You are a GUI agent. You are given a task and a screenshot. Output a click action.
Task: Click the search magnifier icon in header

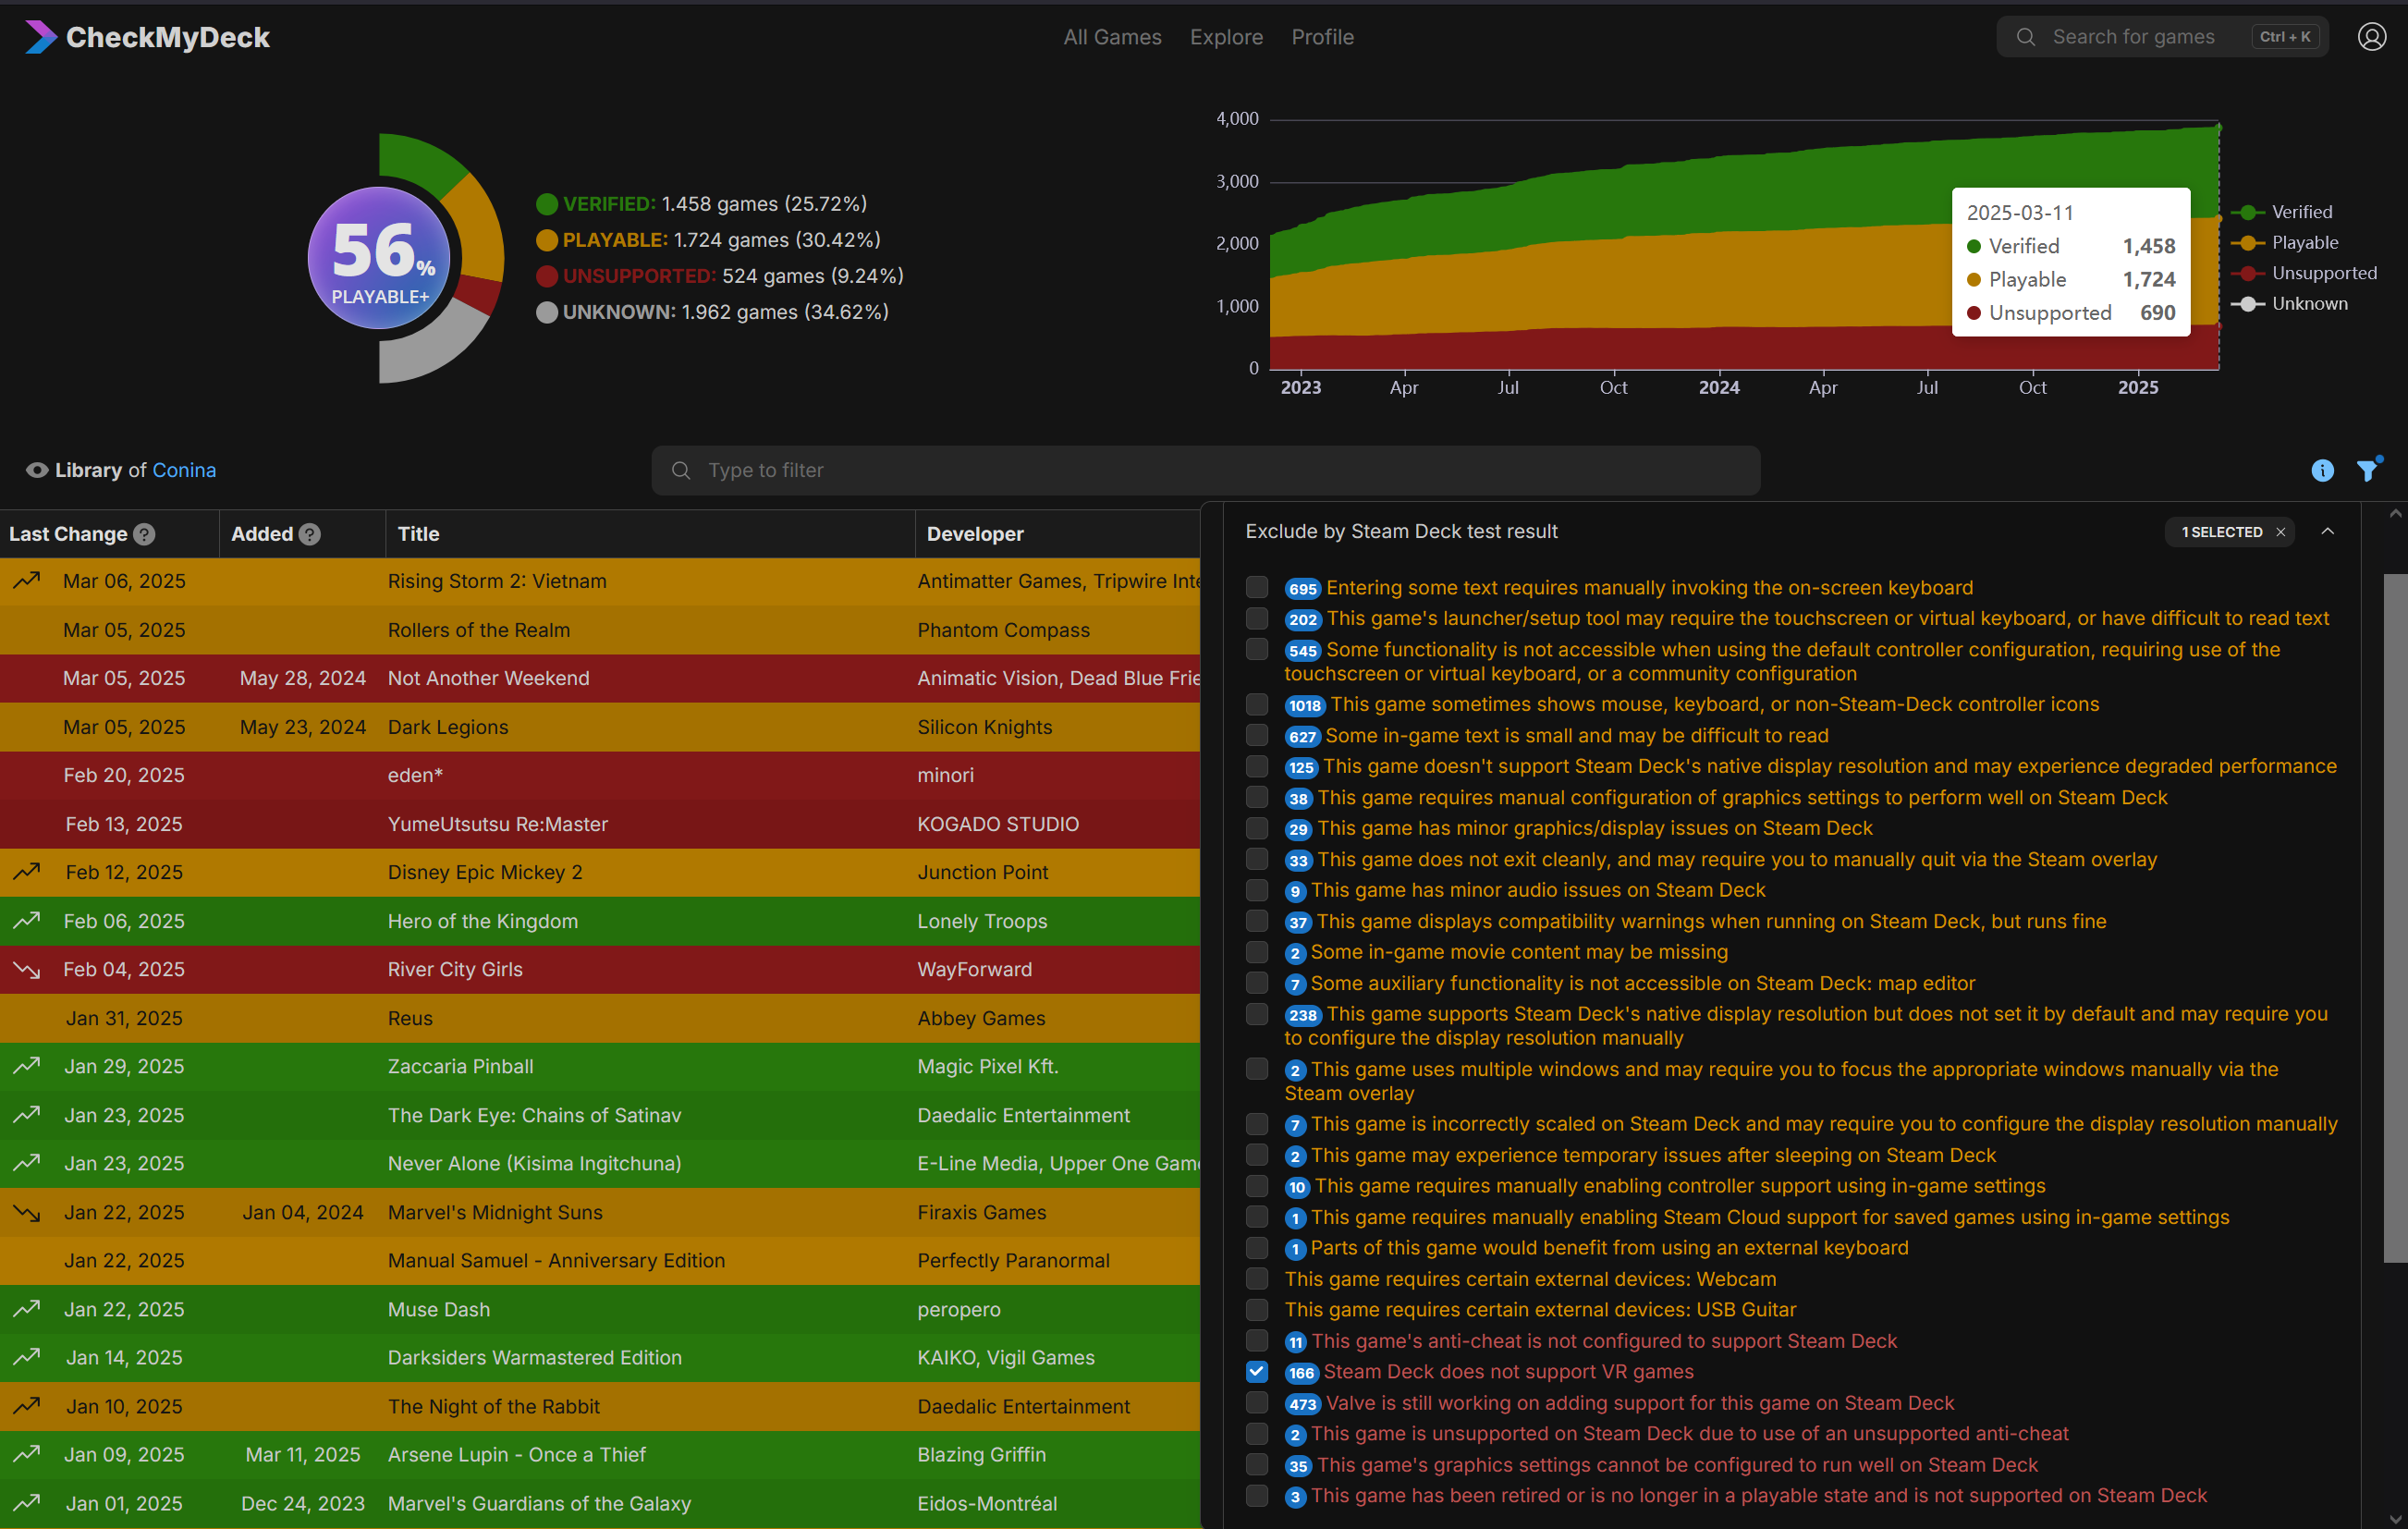click(x=2026, y=37)
